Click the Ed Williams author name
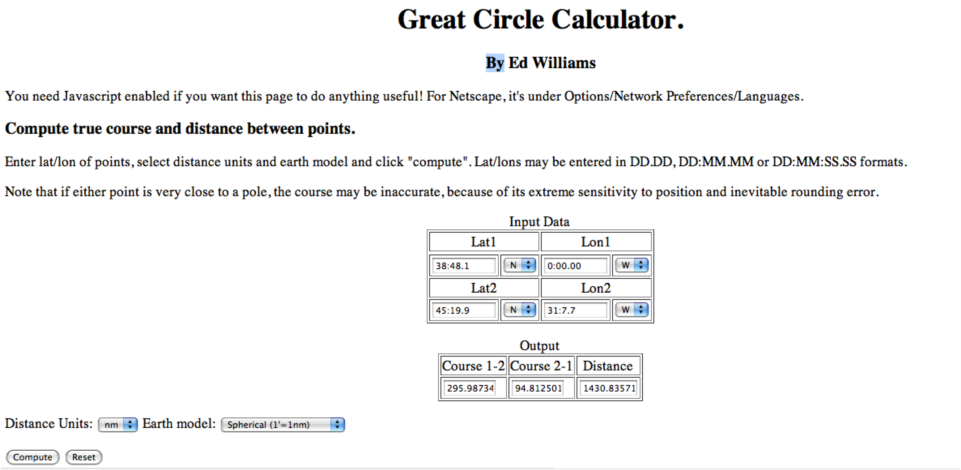This screenshot has width=961, height=470. click(x=552, y=63)
